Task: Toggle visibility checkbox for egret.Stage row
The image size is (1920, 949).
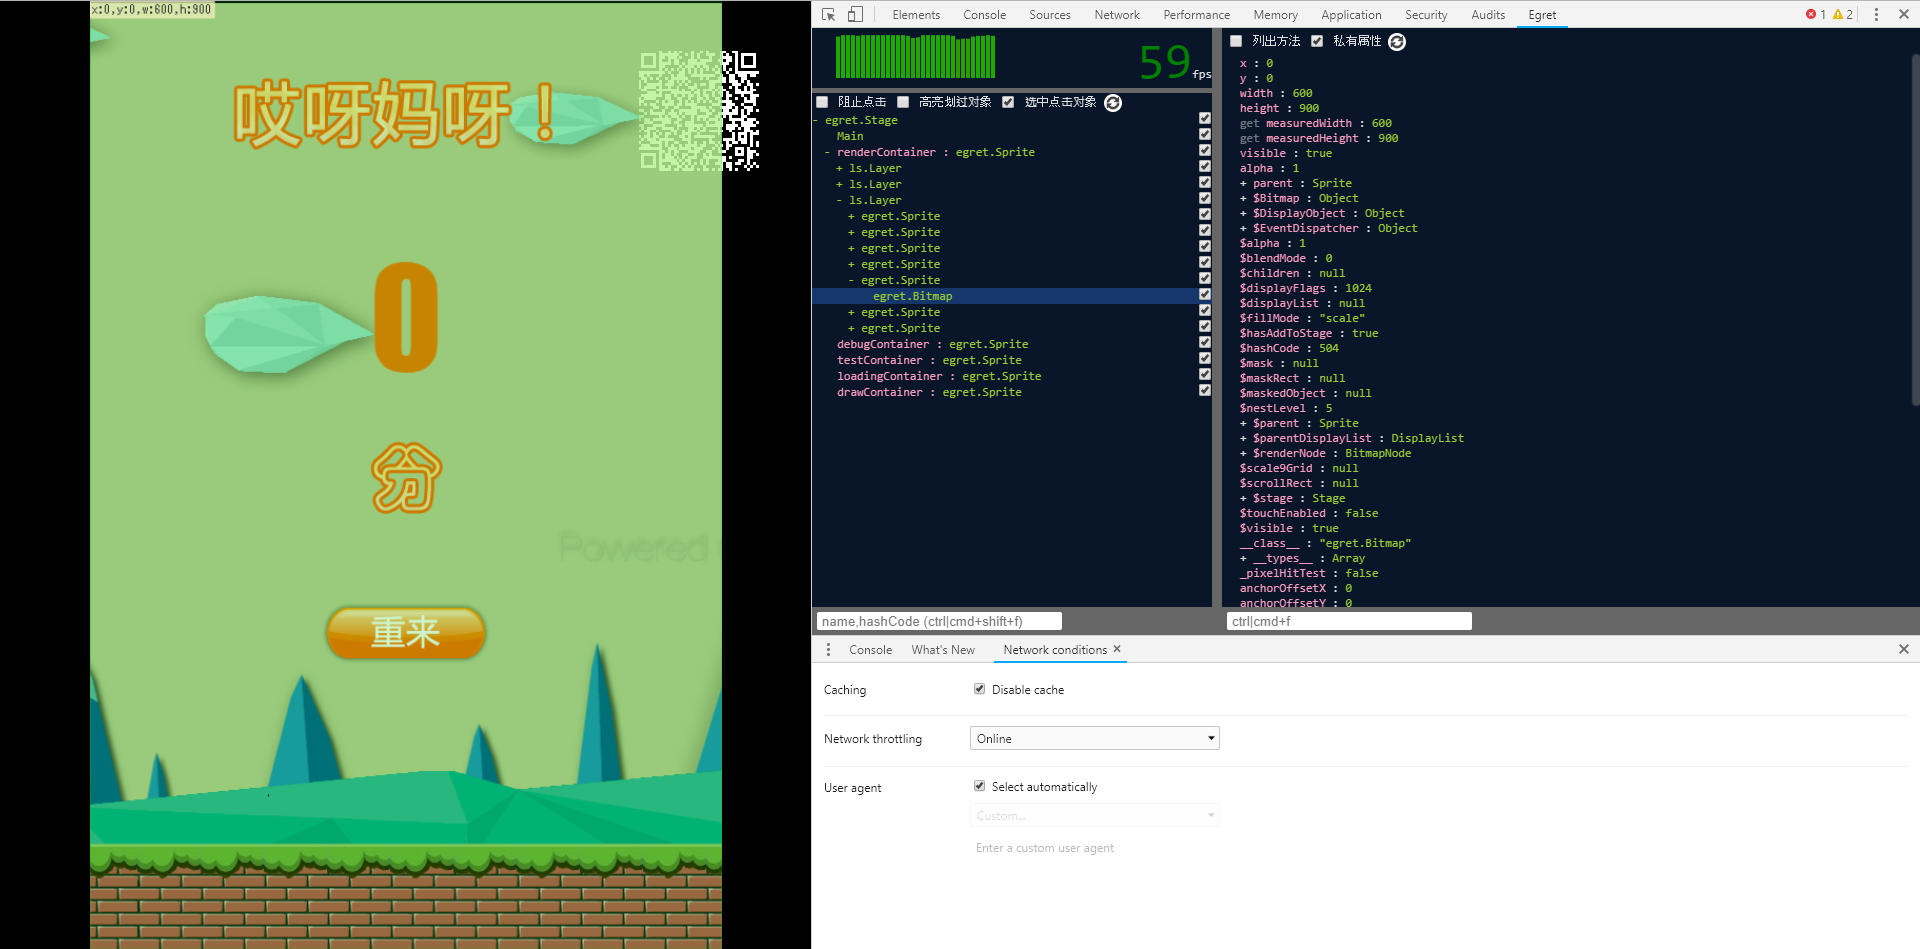Action: click(1204, 118)
